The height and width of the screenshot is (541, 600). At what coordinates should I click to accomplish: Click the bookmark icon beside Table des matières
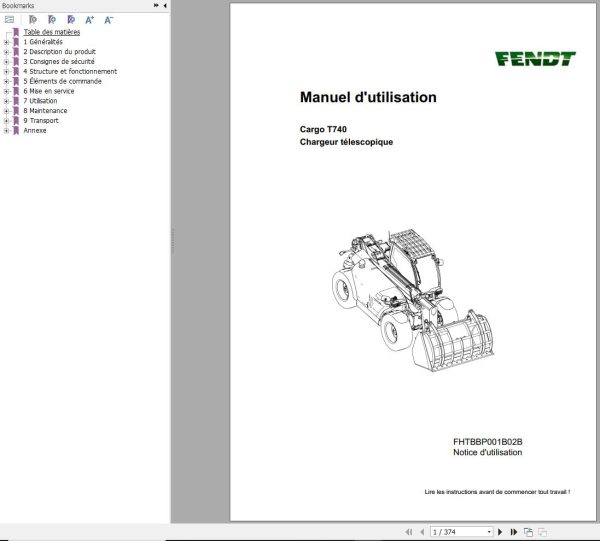(x=16, y=32)
